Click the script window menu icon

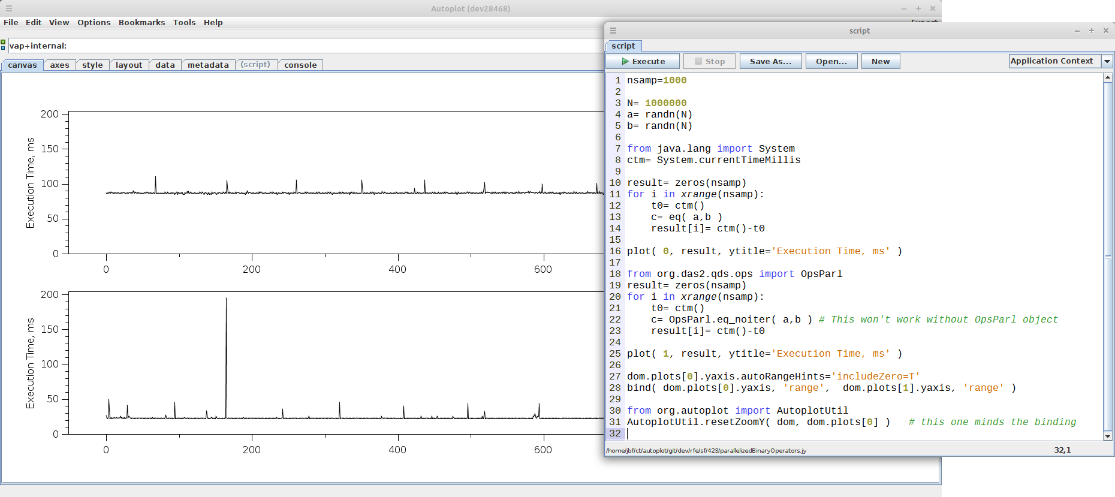pos(613,31)
